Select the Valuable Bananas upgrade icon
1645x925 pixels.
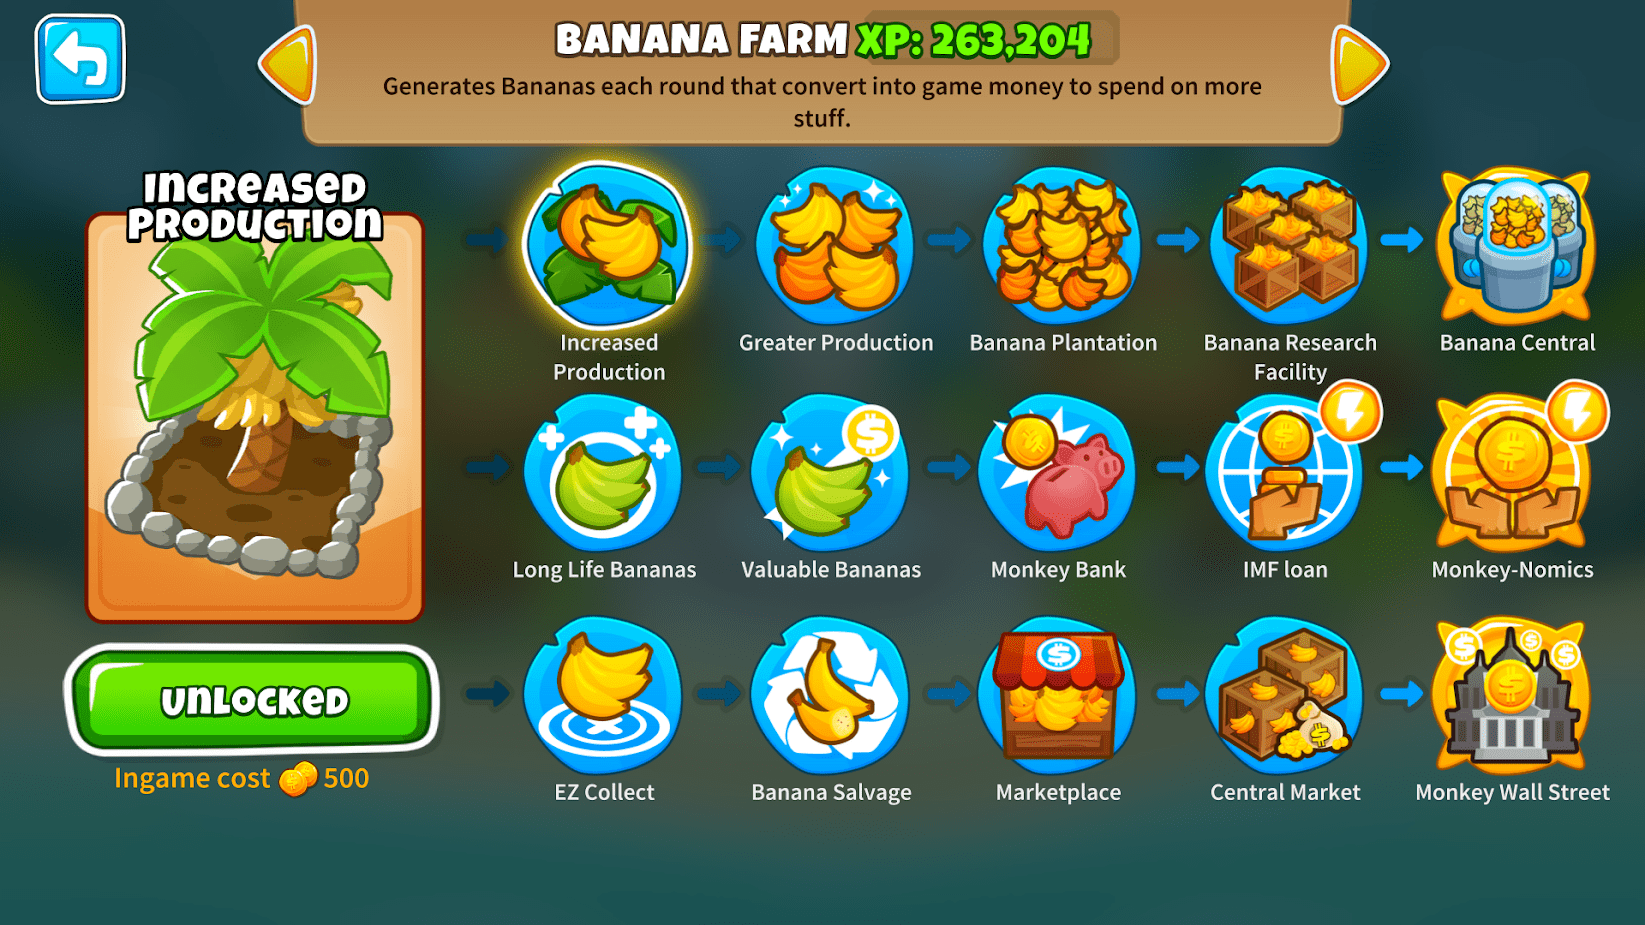[x=830, y=473]
